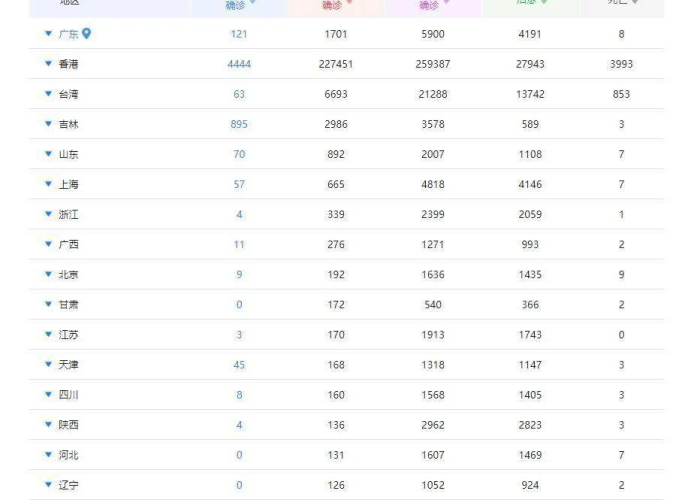This screenshot has width=700, height=500.
Task: Expand the 甘肃 row triangle
Action: coord(48,304)
